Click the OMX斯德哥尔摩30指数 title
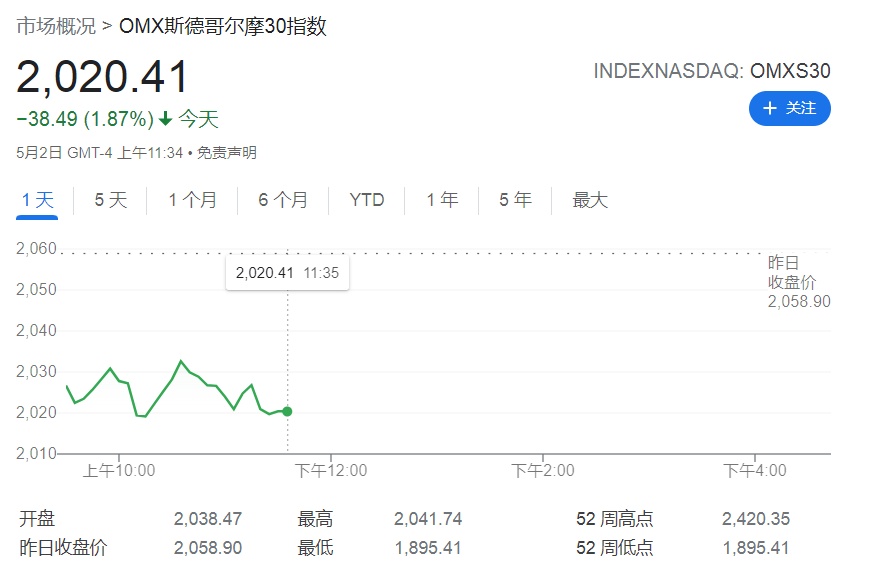The width and height of the screenshot is (874, 571). (x=222, y=26)
